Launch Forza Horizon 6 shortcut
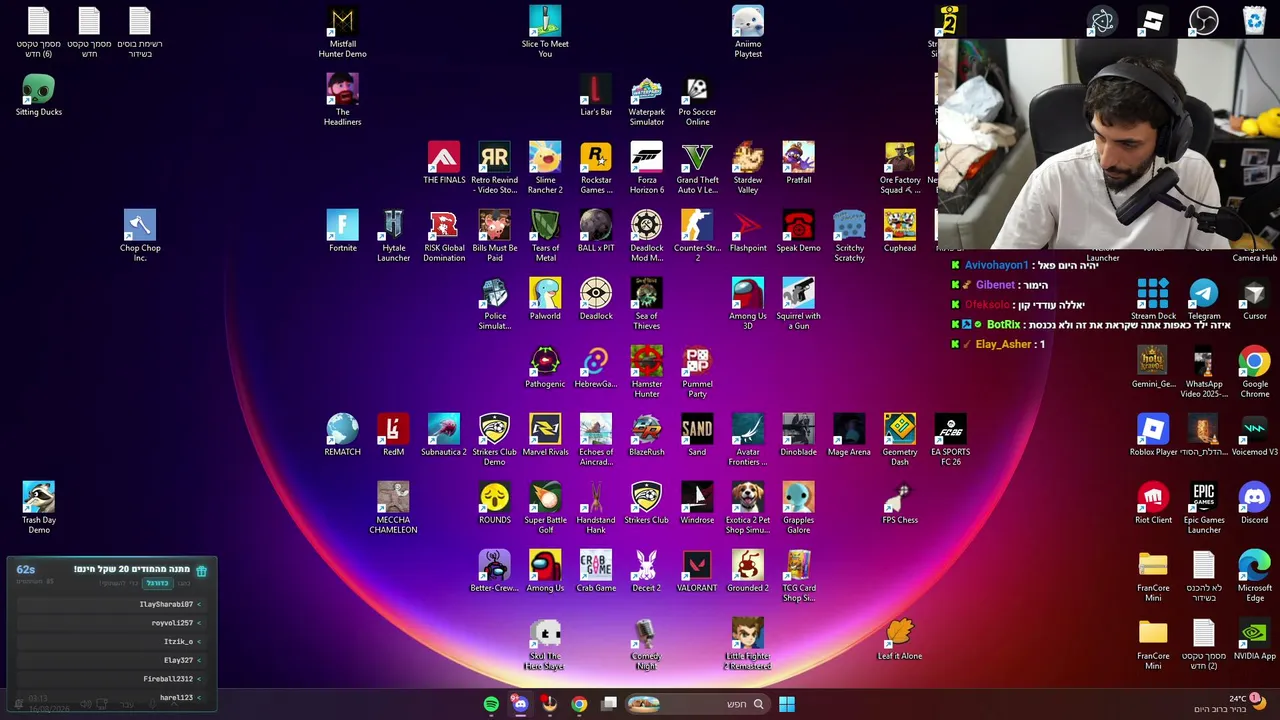The width and height of the screenshot is (1280, 720). 647,168
